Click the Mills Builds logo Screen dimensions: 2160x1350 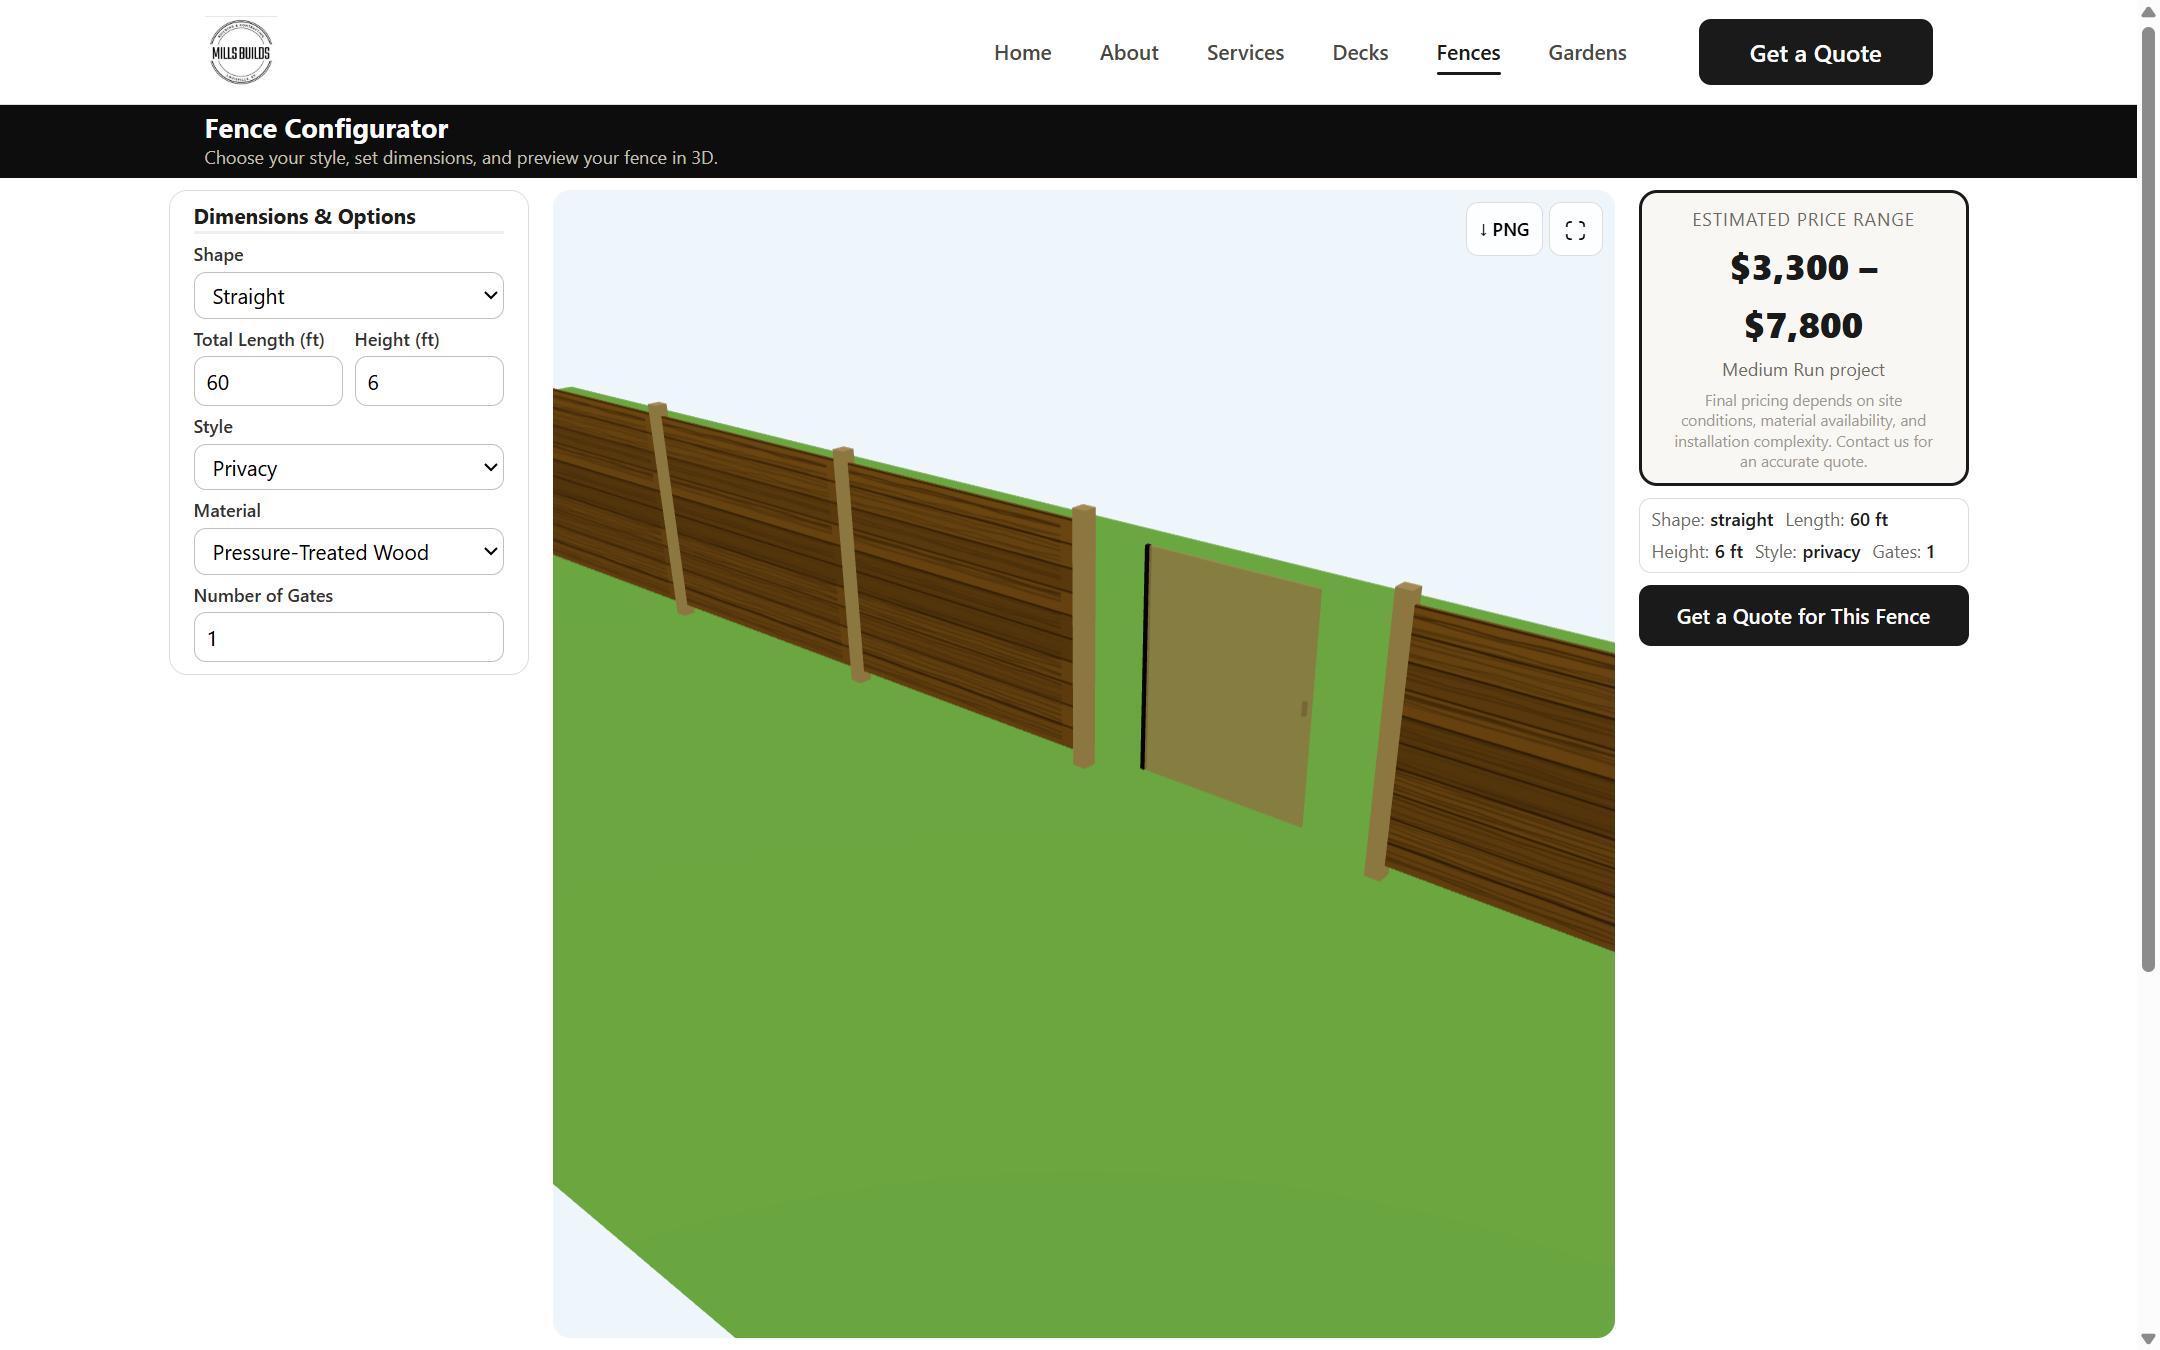[x=241, y=52]
